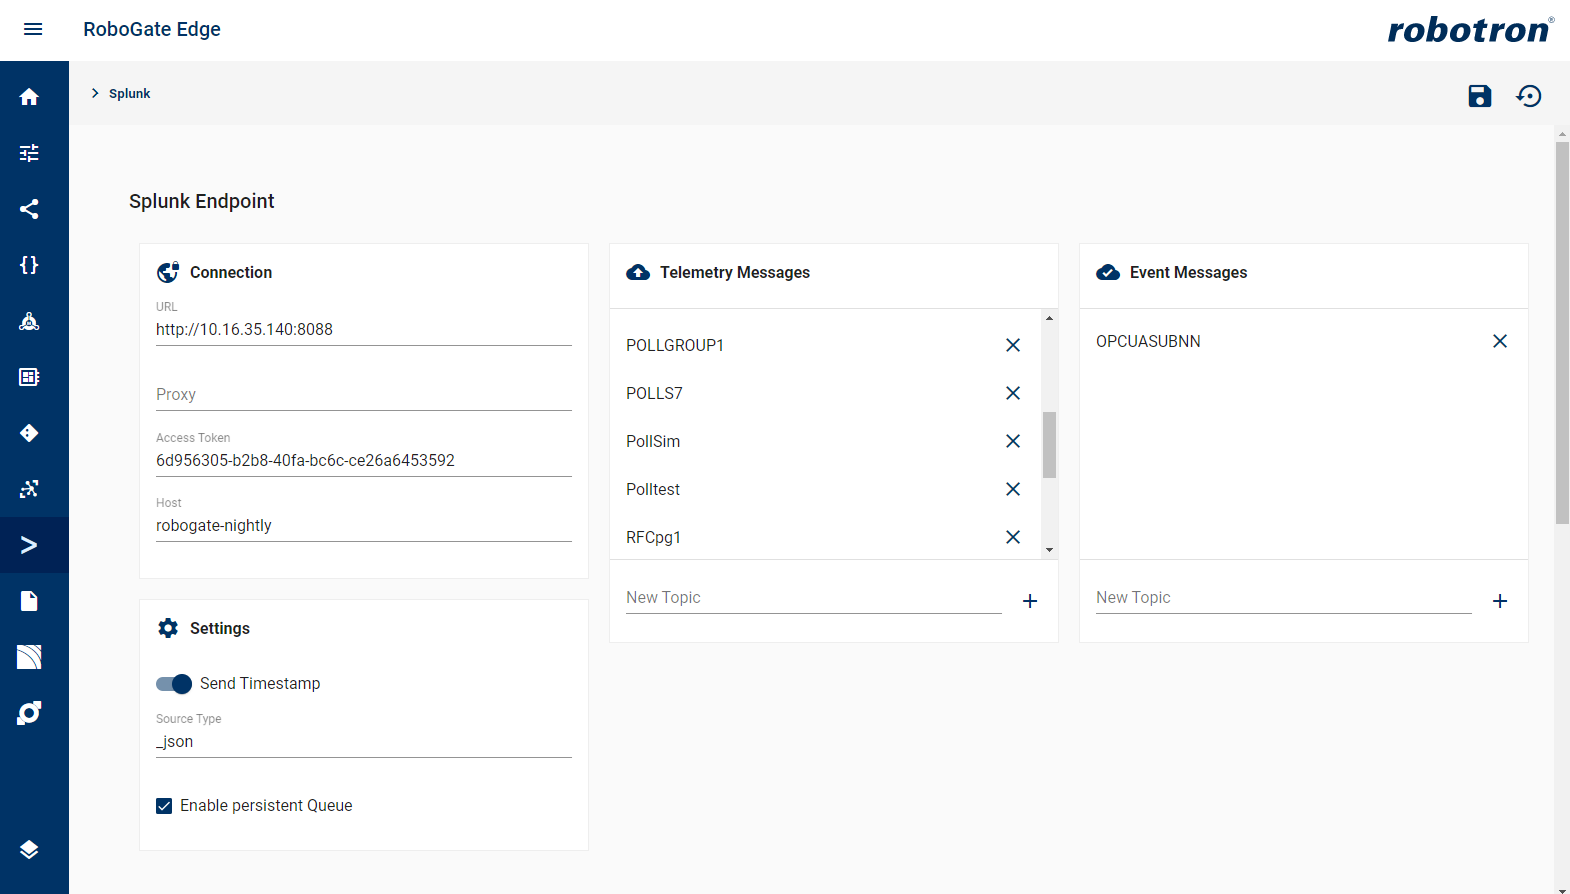Open the striped square sidebar icon
Image resolution: width=1570 pixels, height=894 pixels.
[x=29, y=657]
